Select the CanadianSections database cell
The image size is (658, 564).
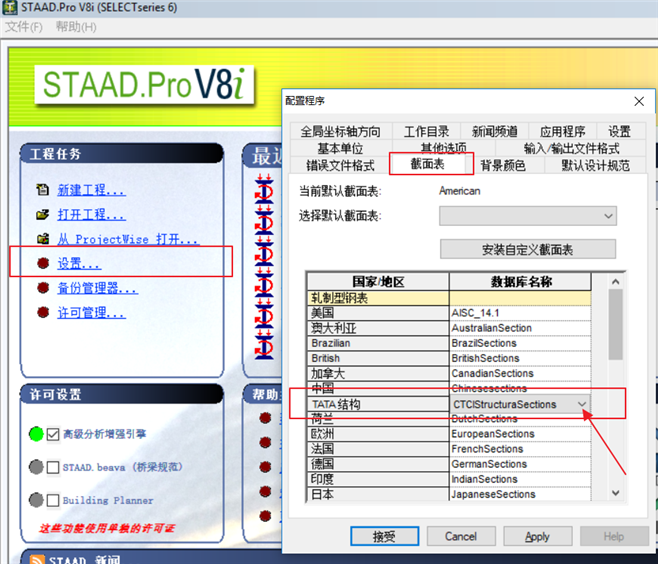click(x=520, y=373)
